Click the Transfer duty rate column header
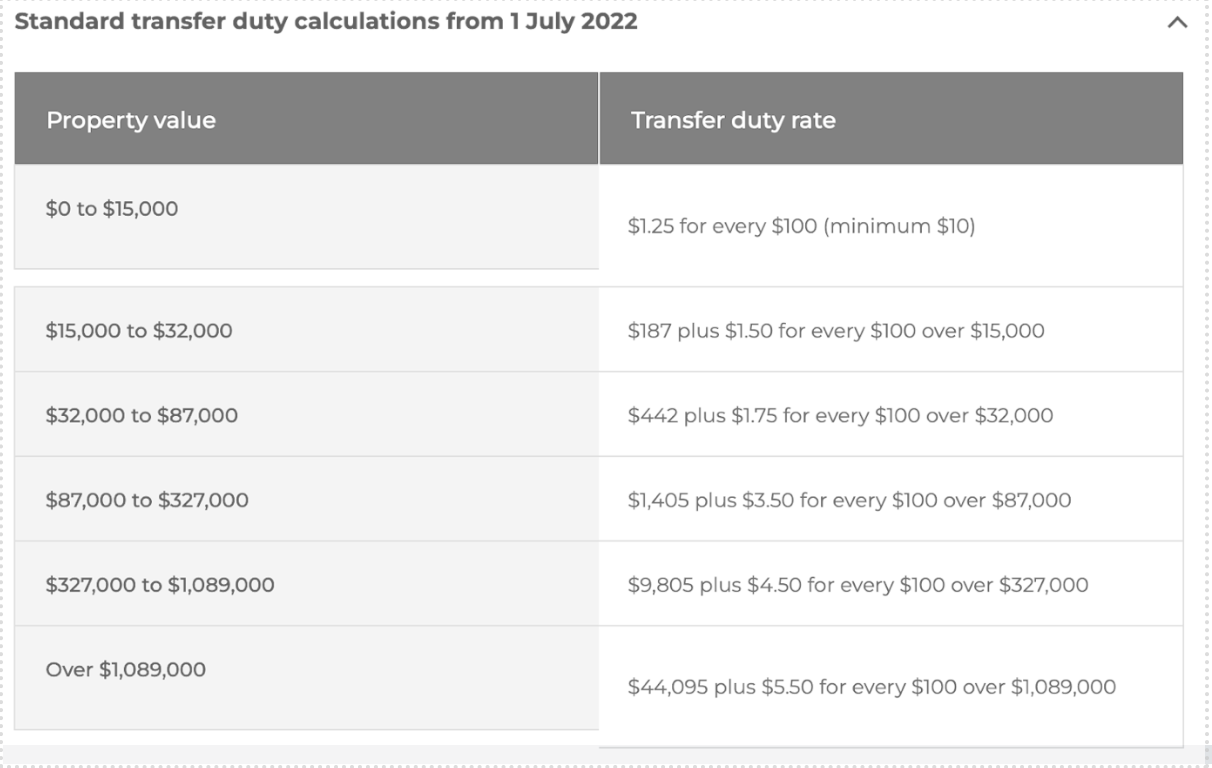 pyautogui.click(x=731, y=118)
